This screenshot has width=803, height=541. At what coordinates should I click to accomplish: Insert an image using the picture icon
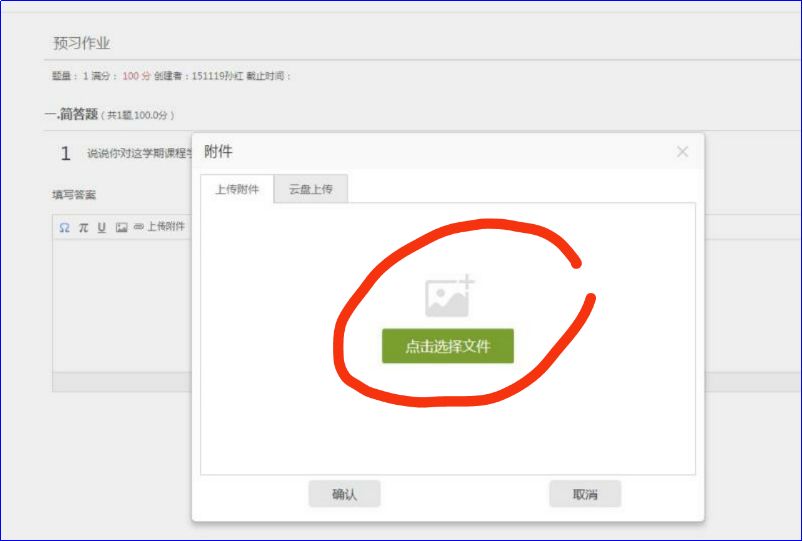tap(121, 227)
